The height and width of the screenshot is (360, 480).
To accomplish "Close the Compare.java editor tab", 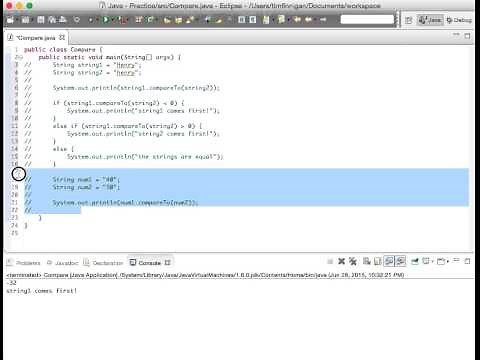I will tap(62, 37).
